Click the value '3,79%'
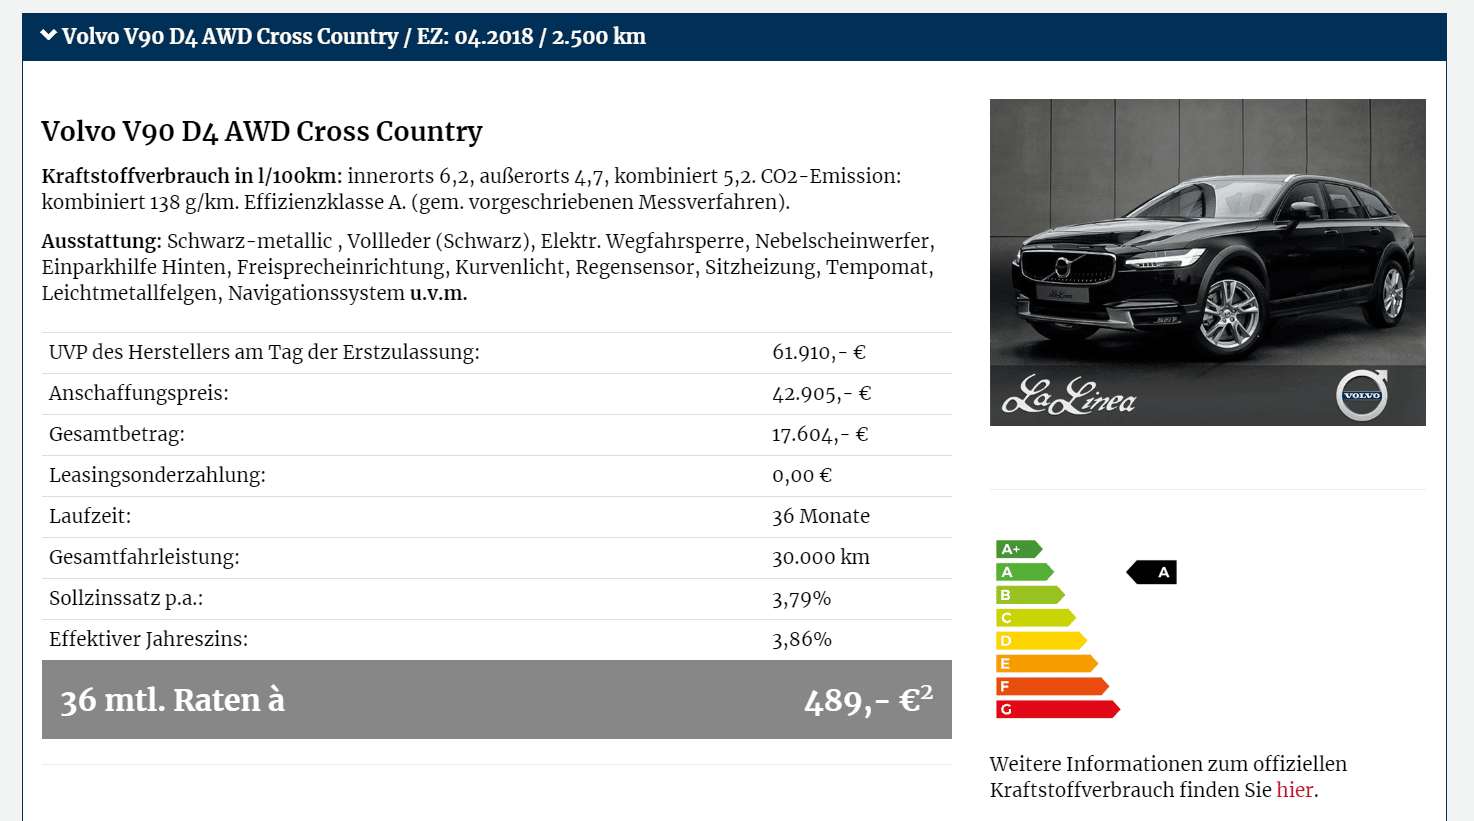 [802, 599]
